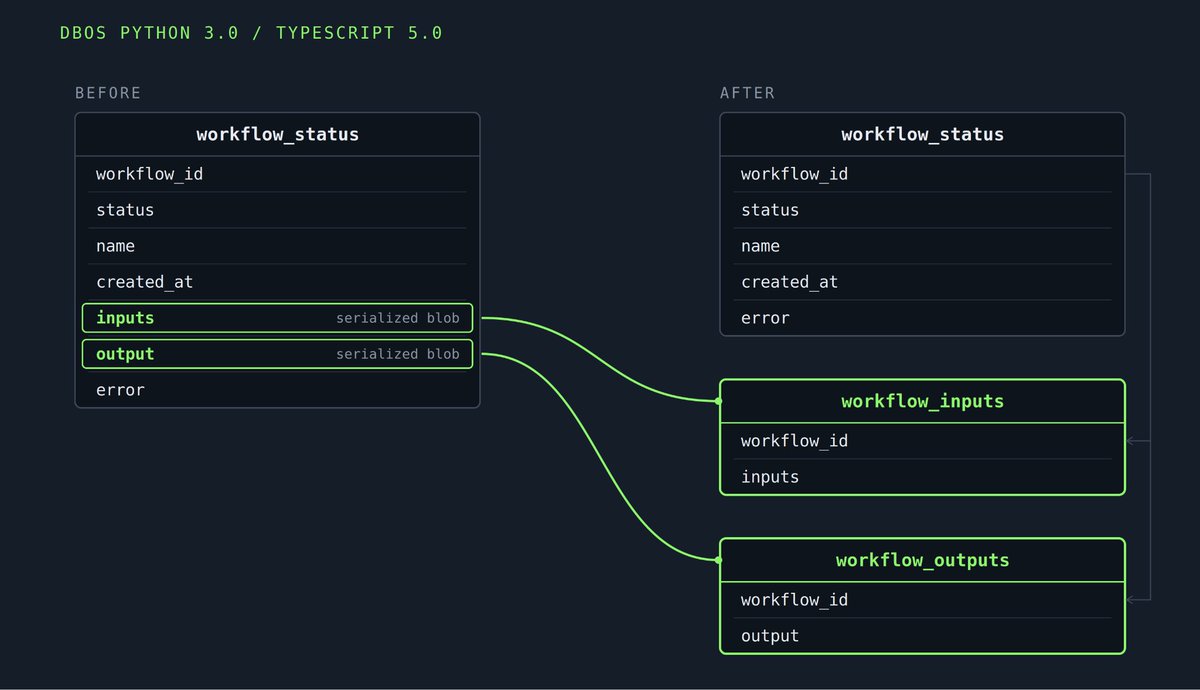Select inputs row in workflow_inputs table
The image size is (1200, 690).
922,477
